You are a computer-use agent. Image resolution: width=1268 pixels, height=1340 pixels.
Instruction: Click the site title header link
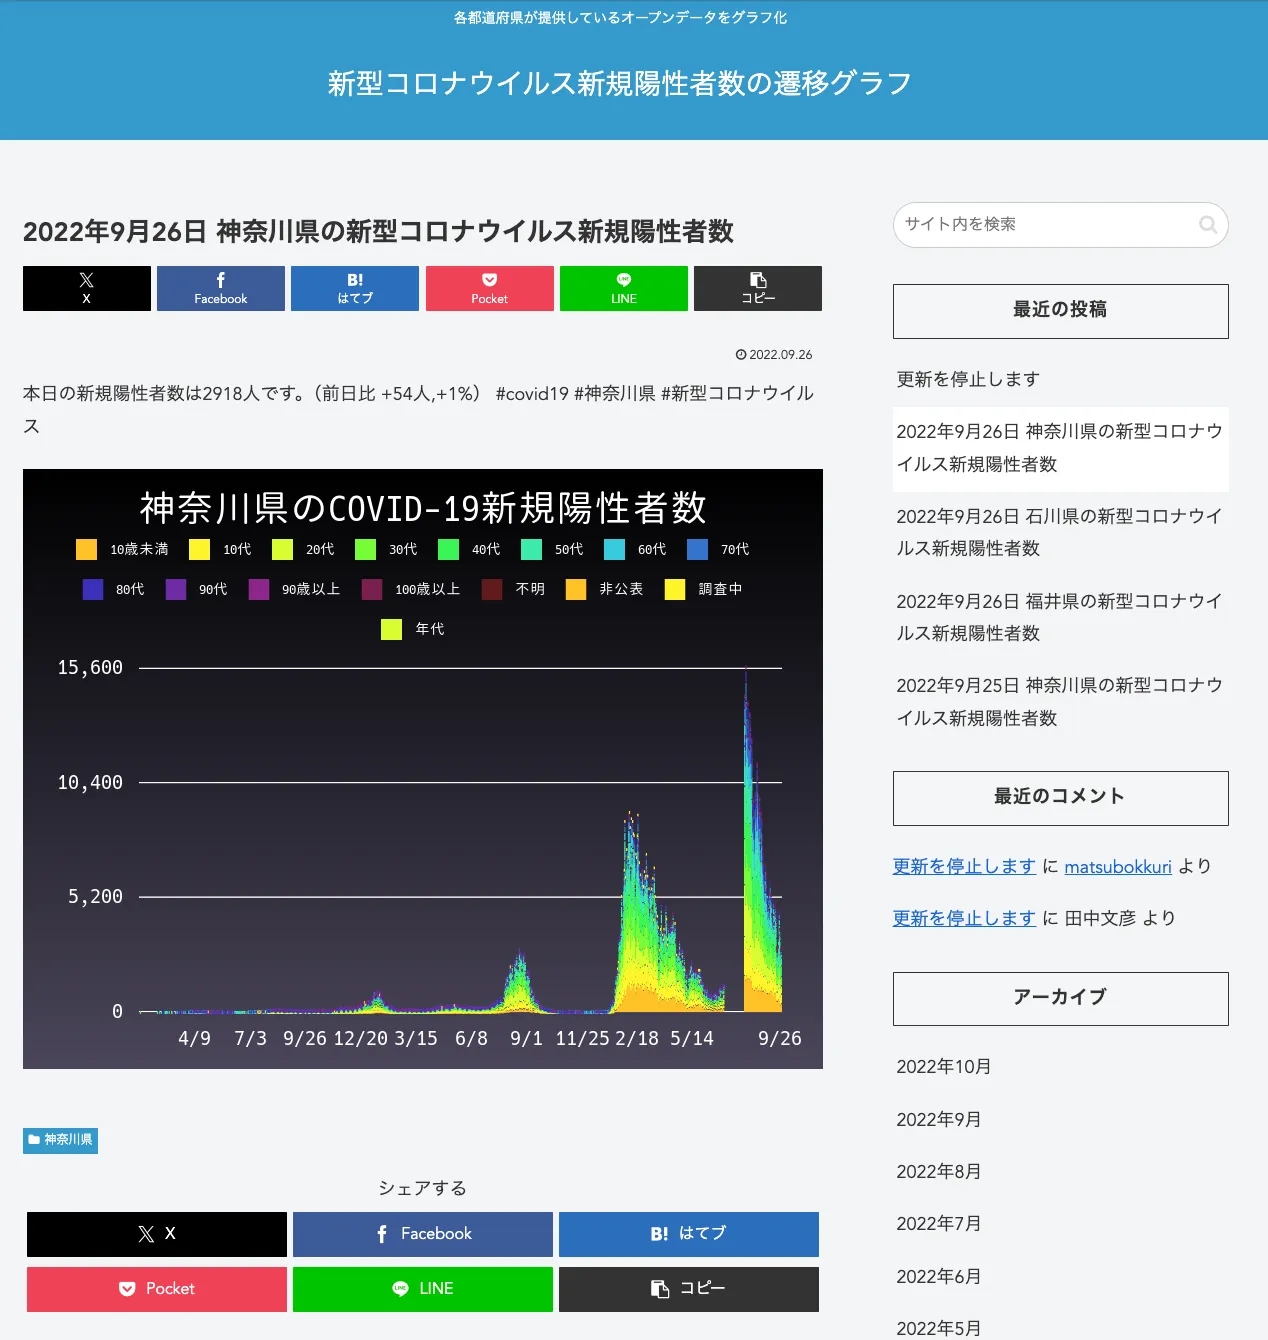click(619, 83)
